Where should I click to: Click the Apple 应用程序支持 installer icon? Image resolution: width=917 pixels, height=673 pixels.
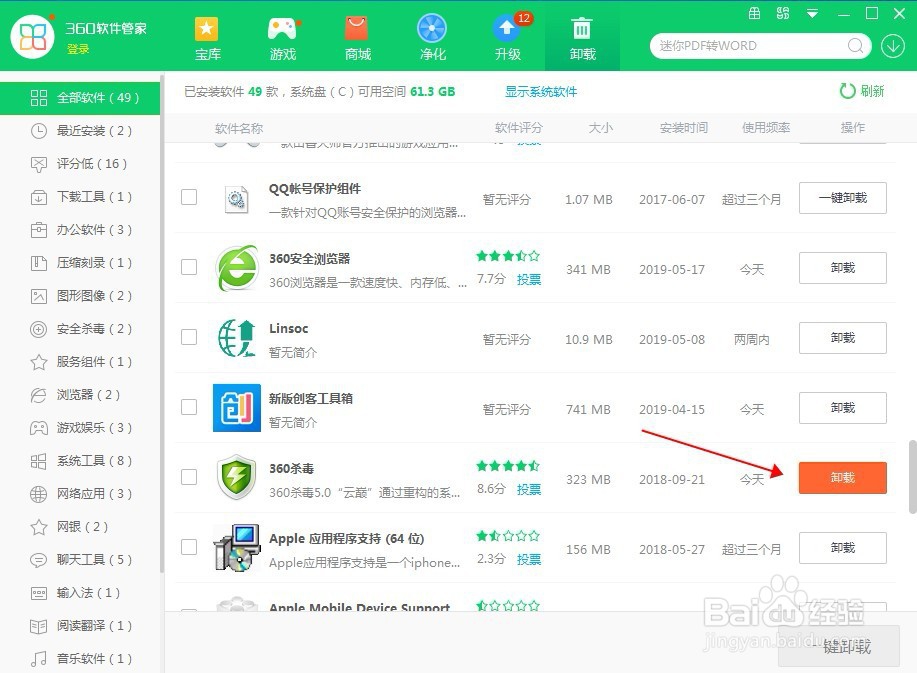pos(236,548)
